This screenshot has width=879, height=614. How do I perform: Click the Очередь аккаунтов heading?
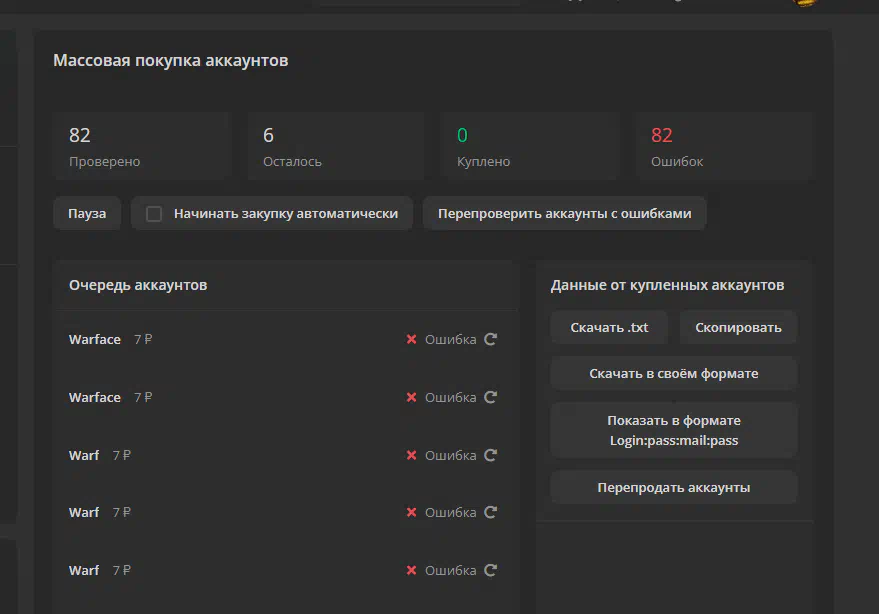pos(138,285)
